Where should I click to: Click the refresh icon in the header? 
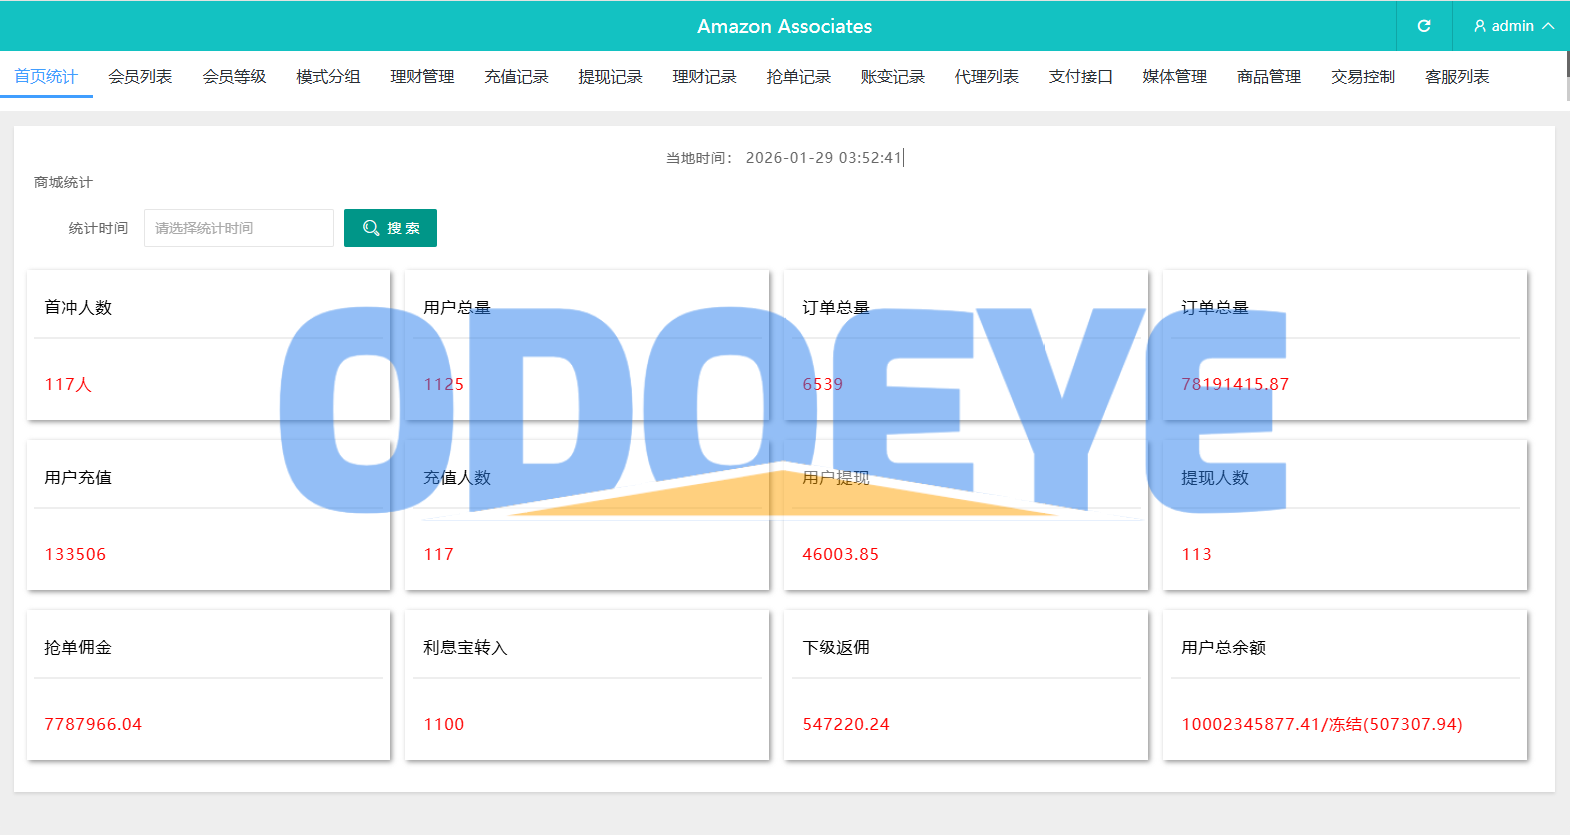1424,26
